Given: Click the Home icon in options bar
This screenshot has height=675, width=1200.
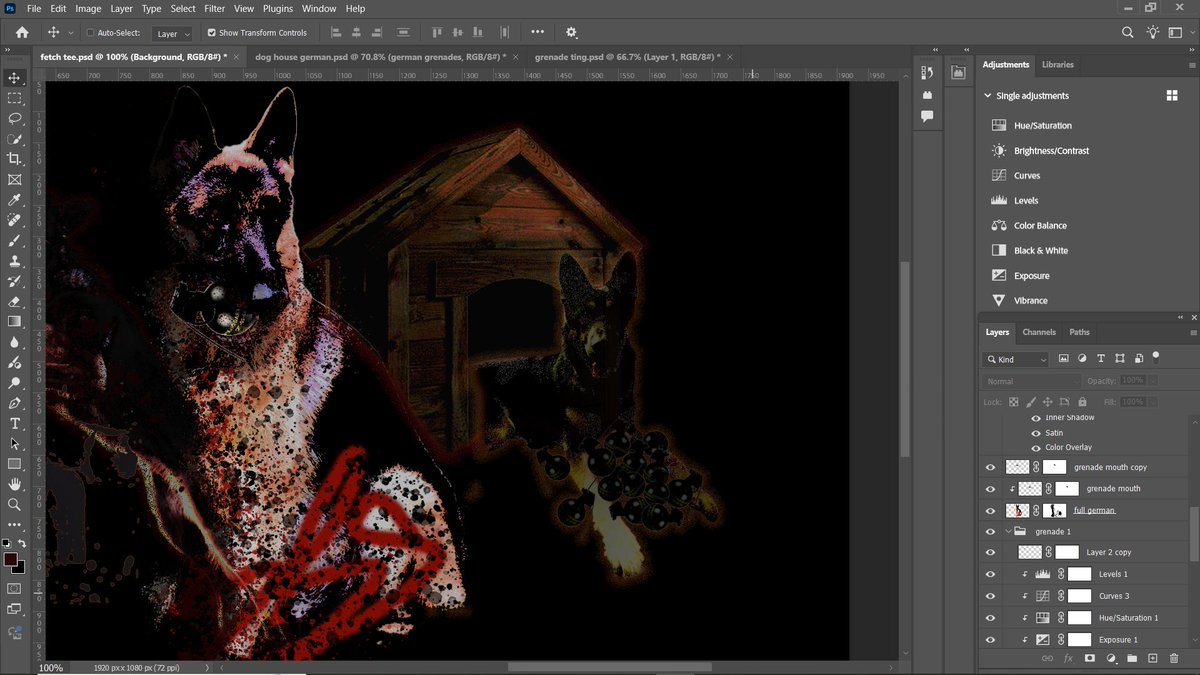Looking at the screenshot, I should 22,32.
